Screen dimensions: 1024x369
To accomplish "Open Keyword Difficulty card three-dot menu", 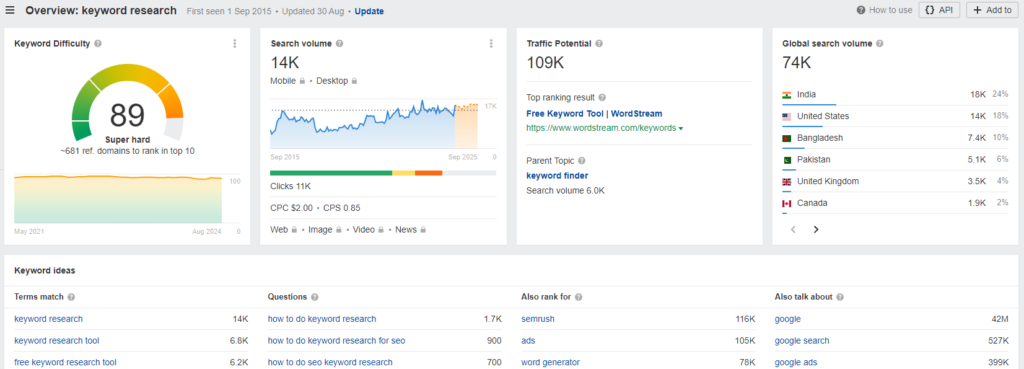I will [x=234, y=44].
